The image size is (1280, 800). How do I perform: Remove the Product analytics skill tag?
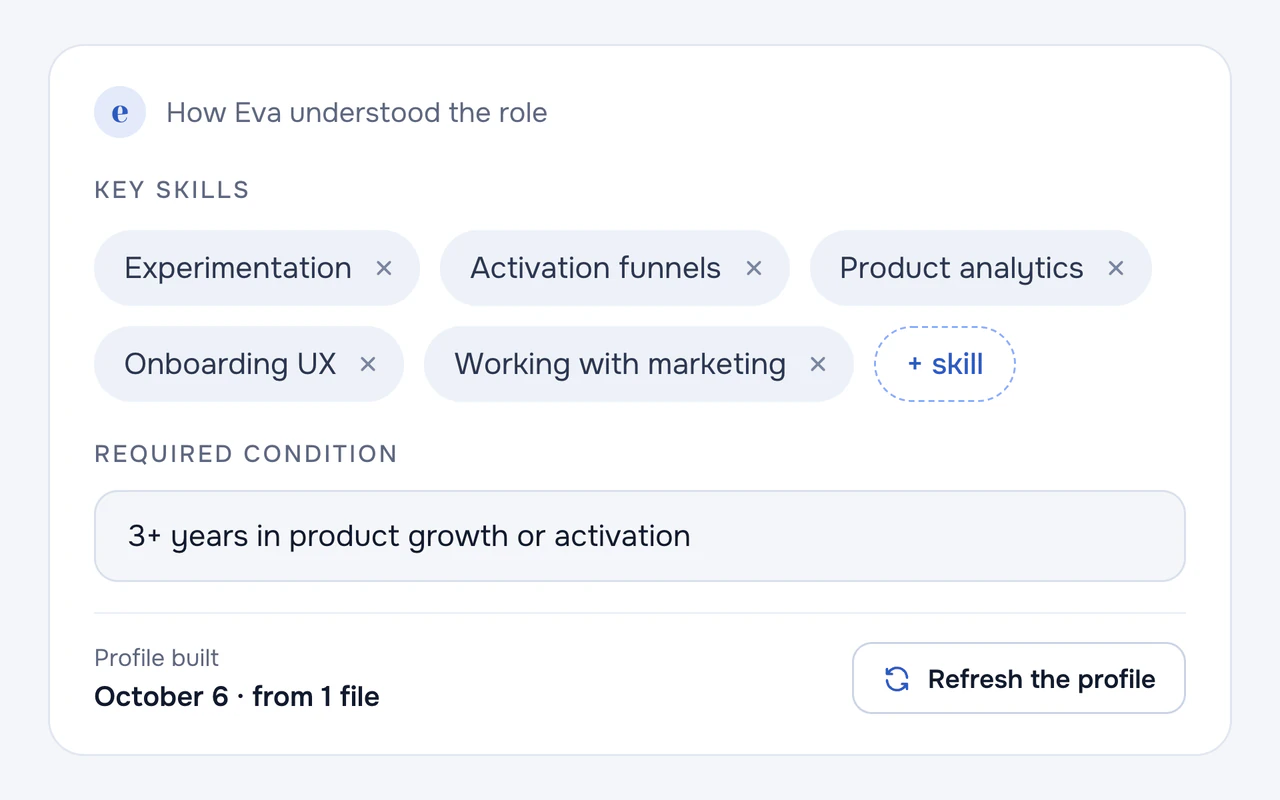coord(1116,268)
